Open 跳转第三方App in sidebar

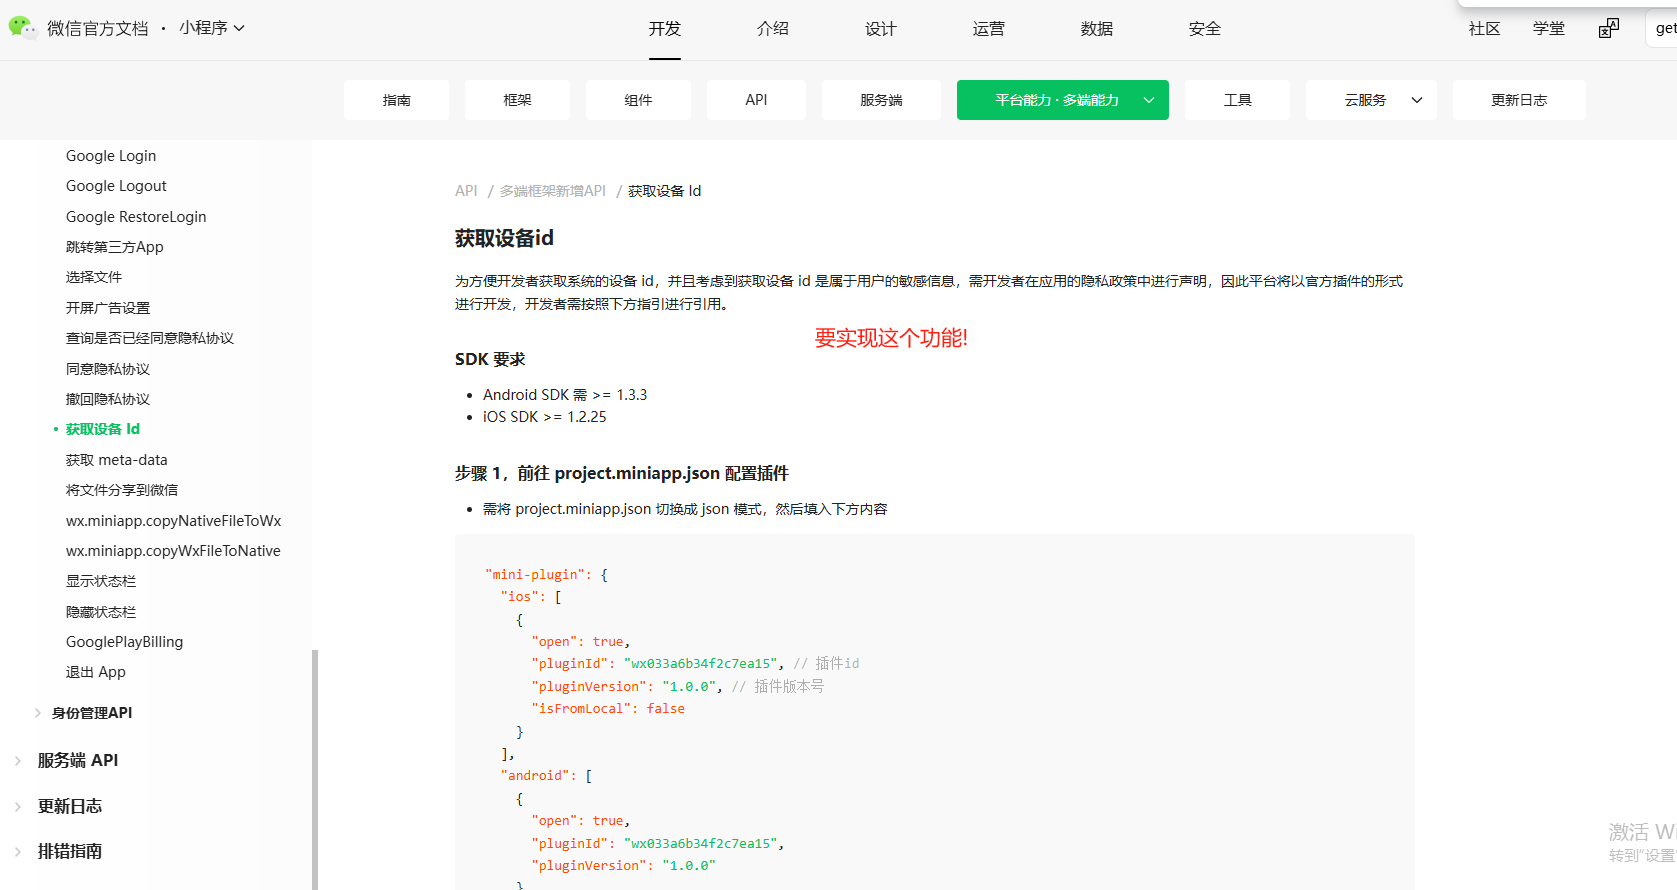tap(114, 247)
